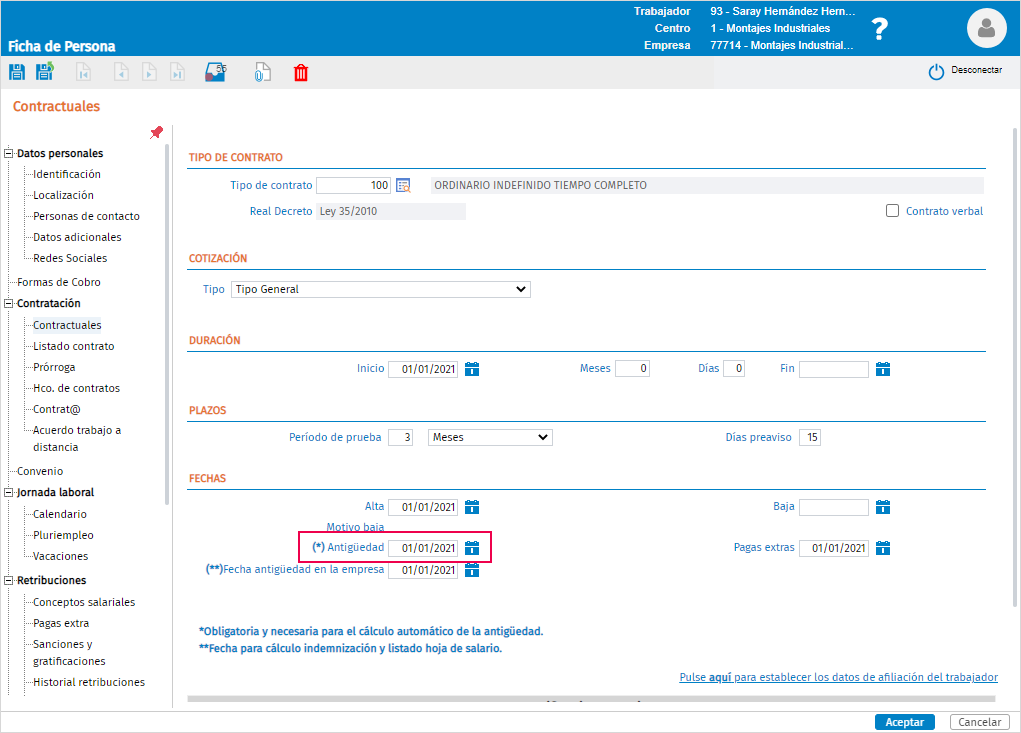1021x733 pixels.
Task: Jump to the last record arrow icon
Action: tap(177, 72)
